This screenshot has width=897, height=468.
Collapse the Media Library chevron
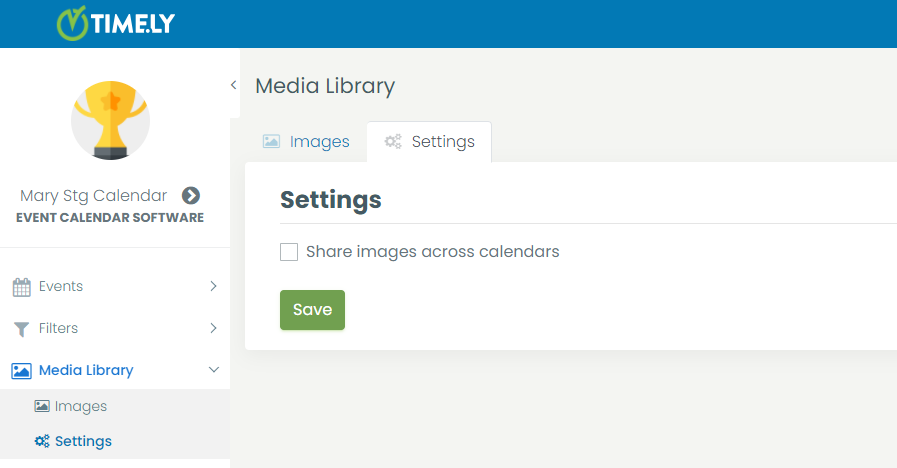tap(214, 370)
